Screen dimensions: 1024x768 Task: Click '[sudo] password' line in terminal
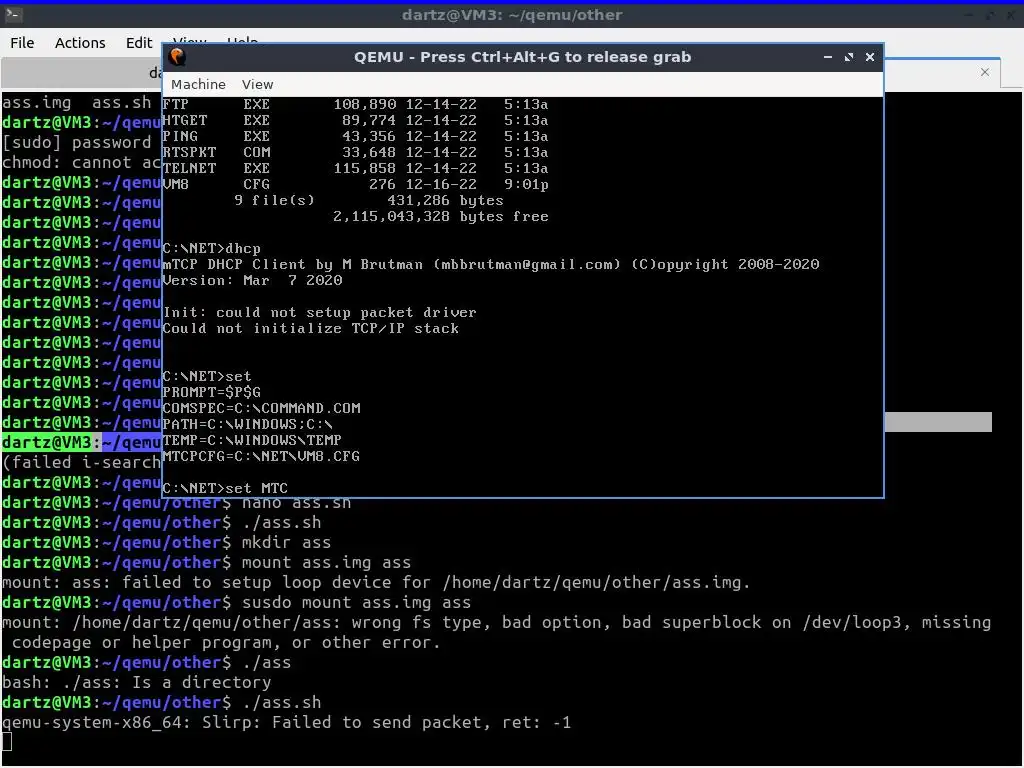click(77, 142)
